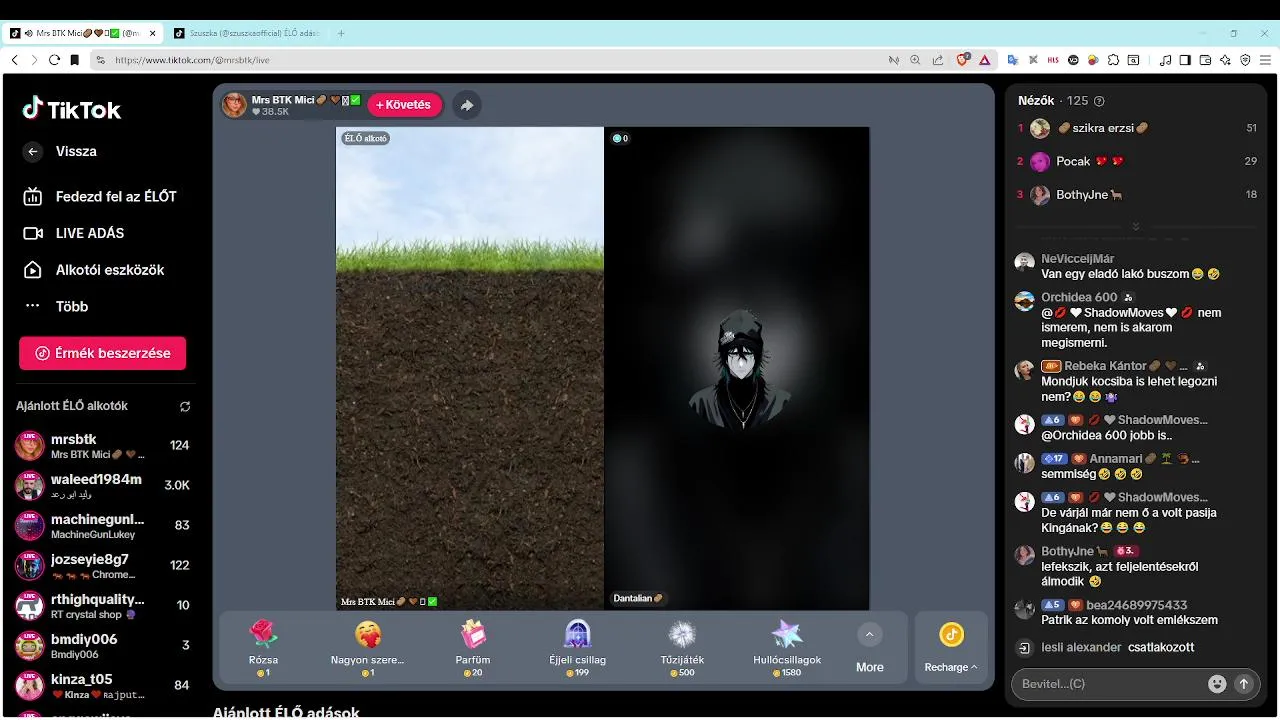1280x720 pixels.
Task: Expand More gifts
Action: (x=870, y=648)
